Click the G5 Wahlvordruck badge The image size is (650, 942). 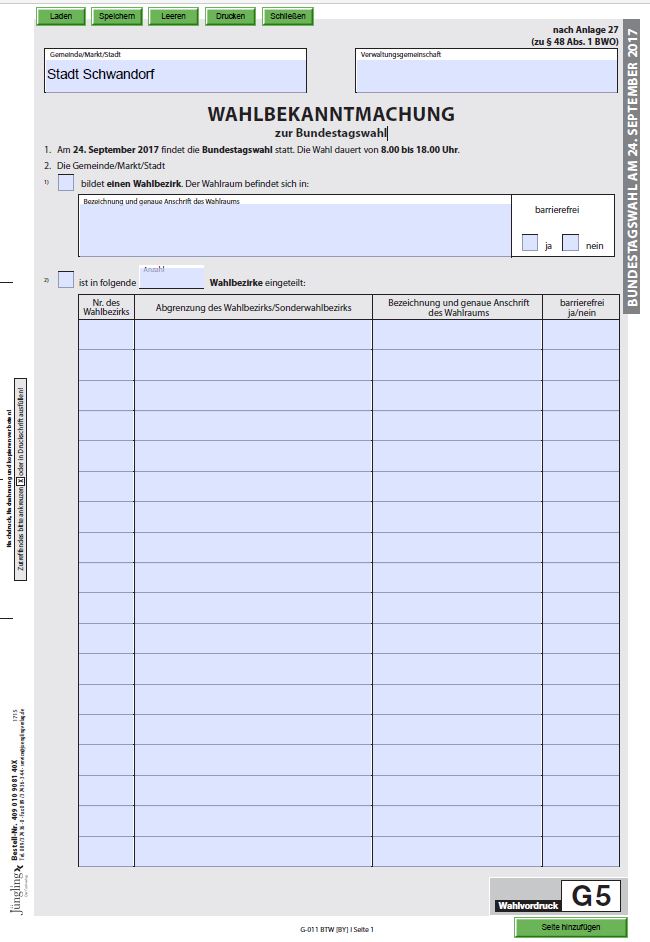(x=559, y=896)
